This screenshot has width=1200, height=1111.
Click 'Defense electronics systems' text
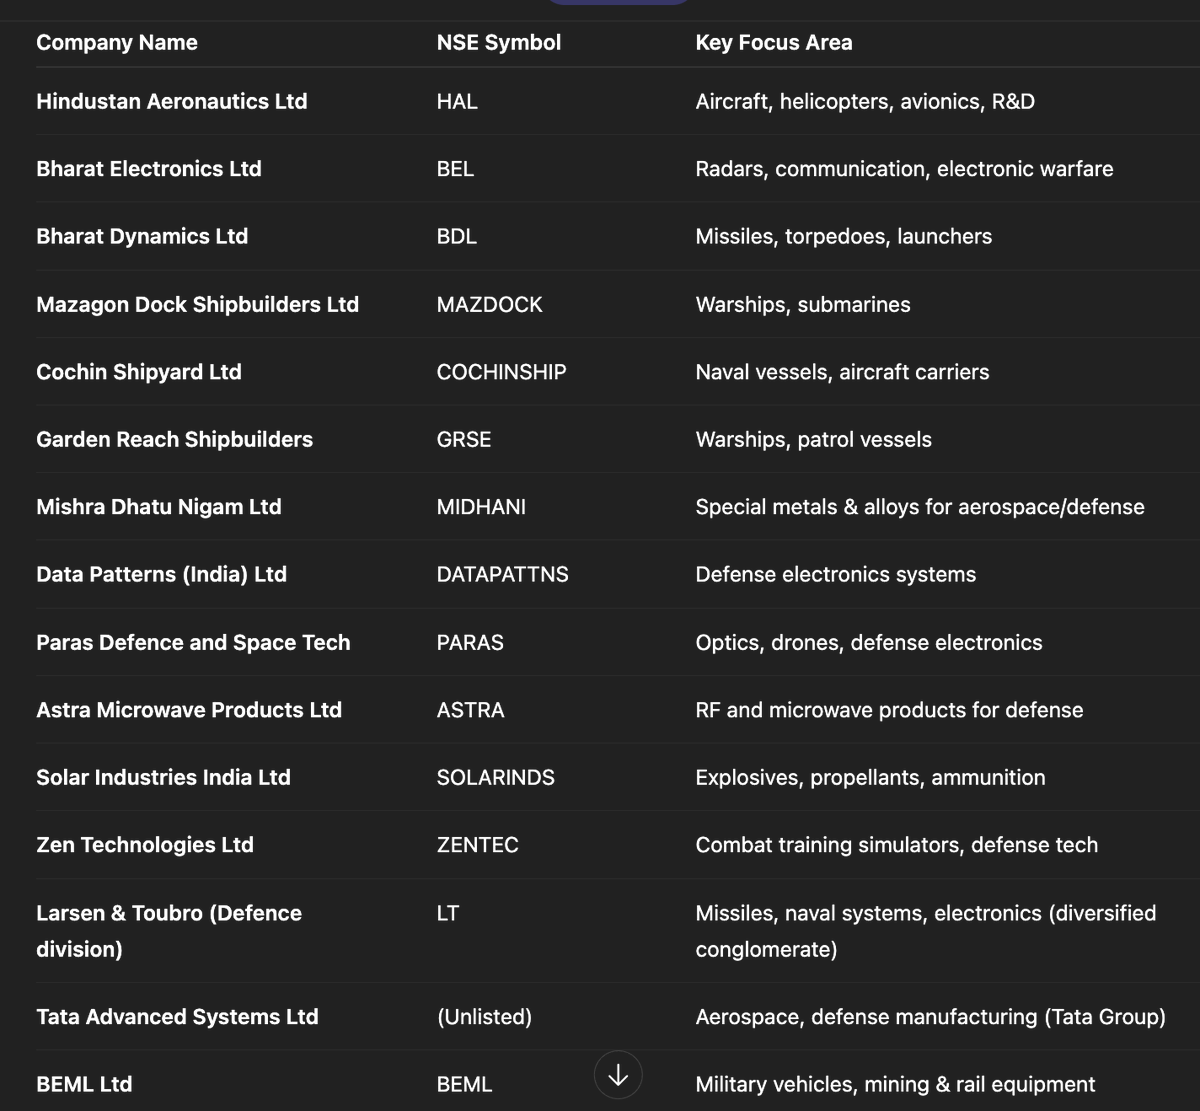836,575
